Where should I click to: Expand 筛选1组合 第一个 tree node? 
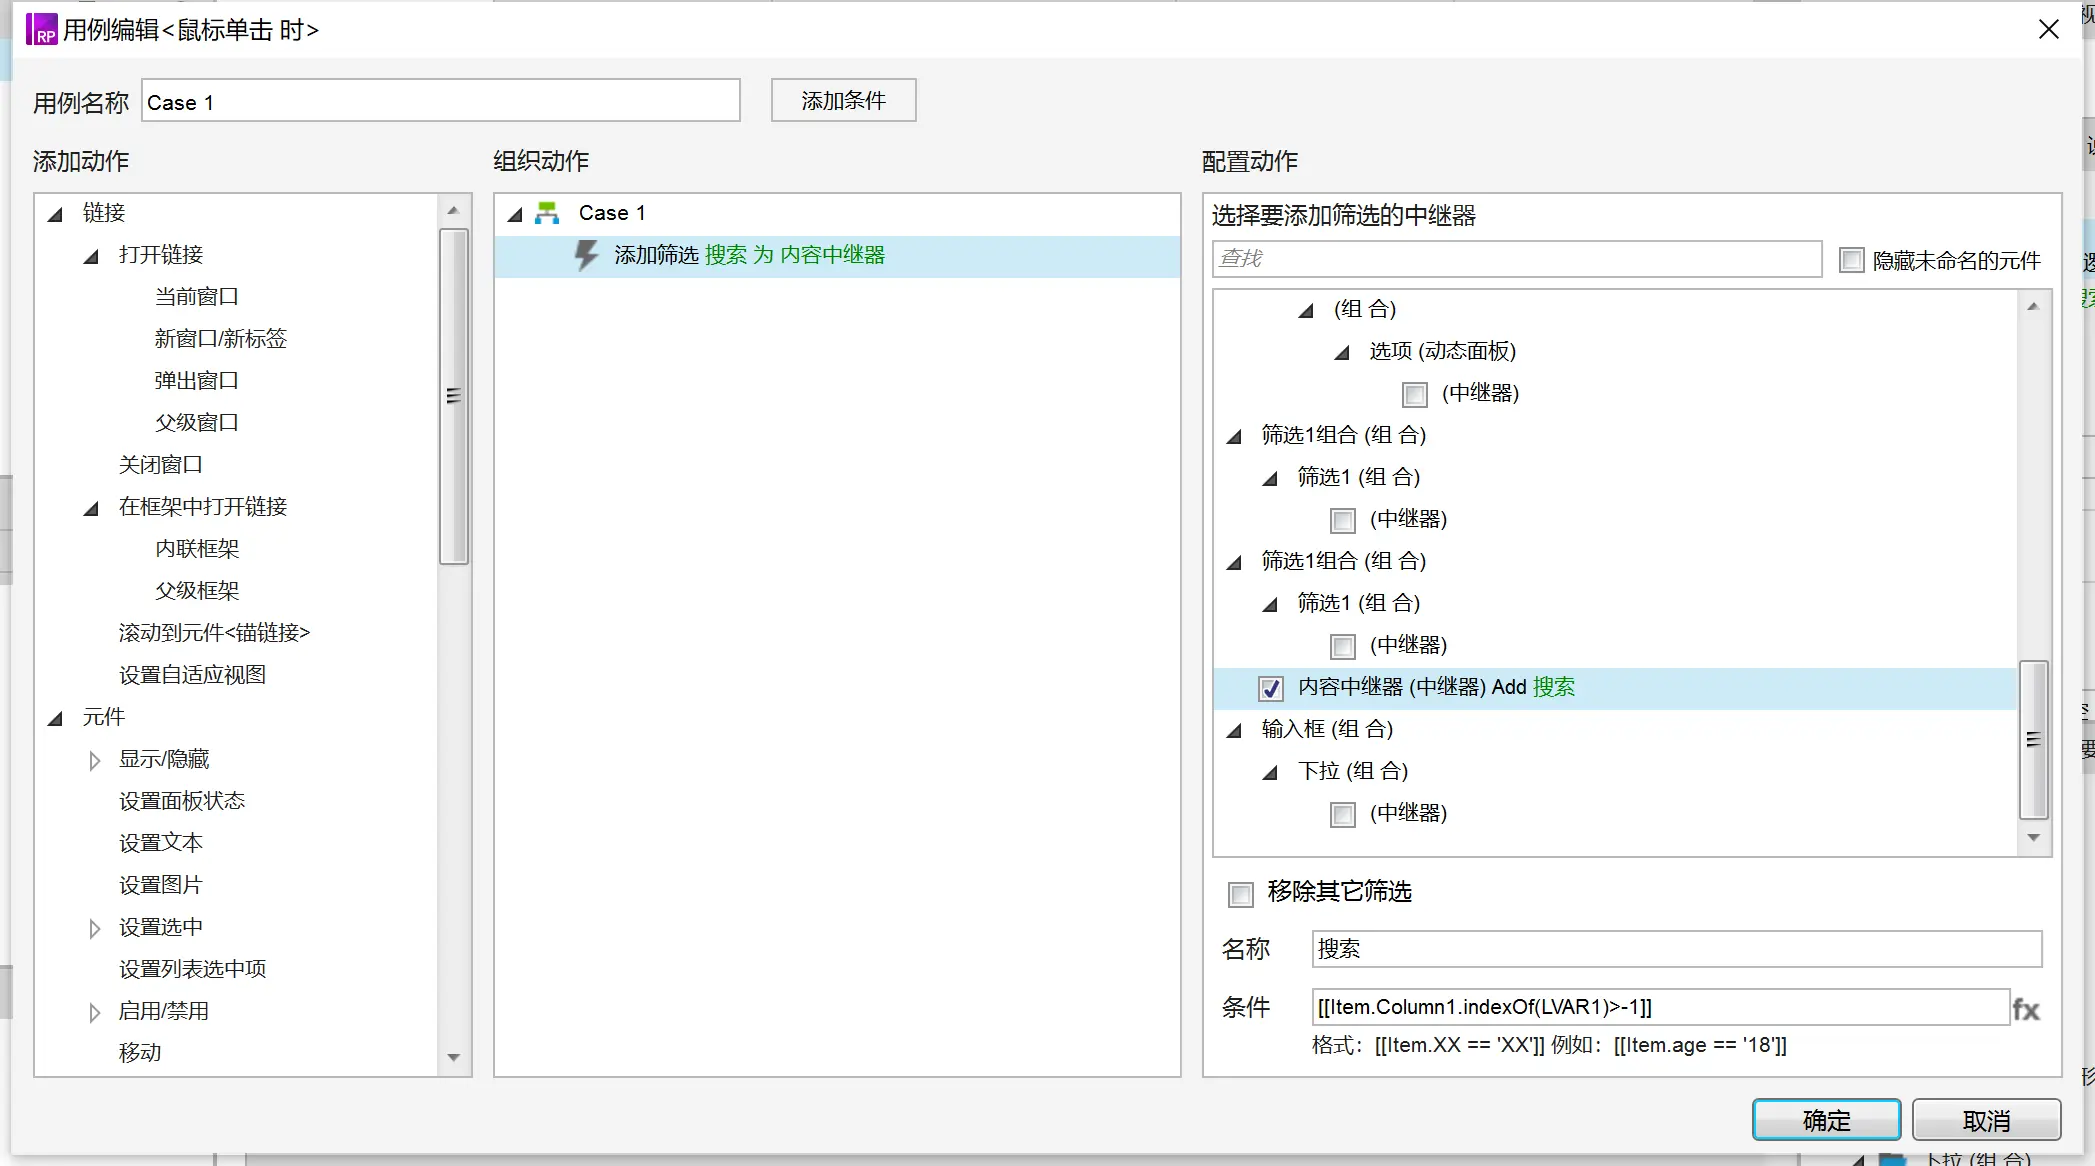[x=1236, y=434]
